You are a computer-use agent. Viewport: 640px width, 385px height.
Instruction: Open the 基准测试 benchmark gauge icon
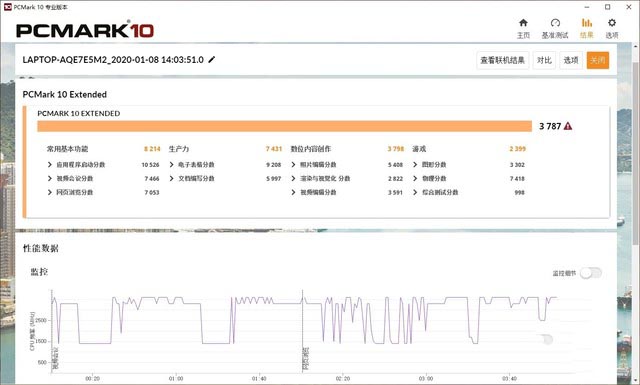coord(555,23)
